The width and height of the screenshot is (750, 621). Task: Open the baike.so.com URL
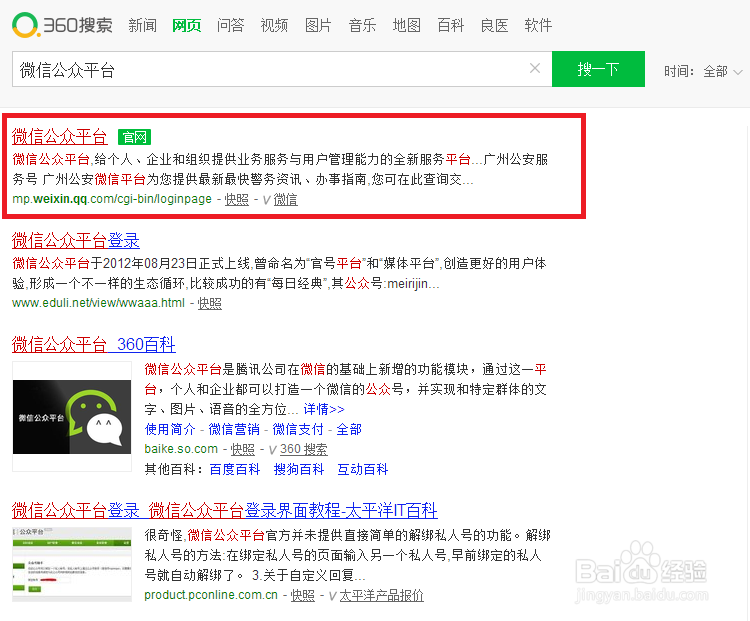[181, 449]
